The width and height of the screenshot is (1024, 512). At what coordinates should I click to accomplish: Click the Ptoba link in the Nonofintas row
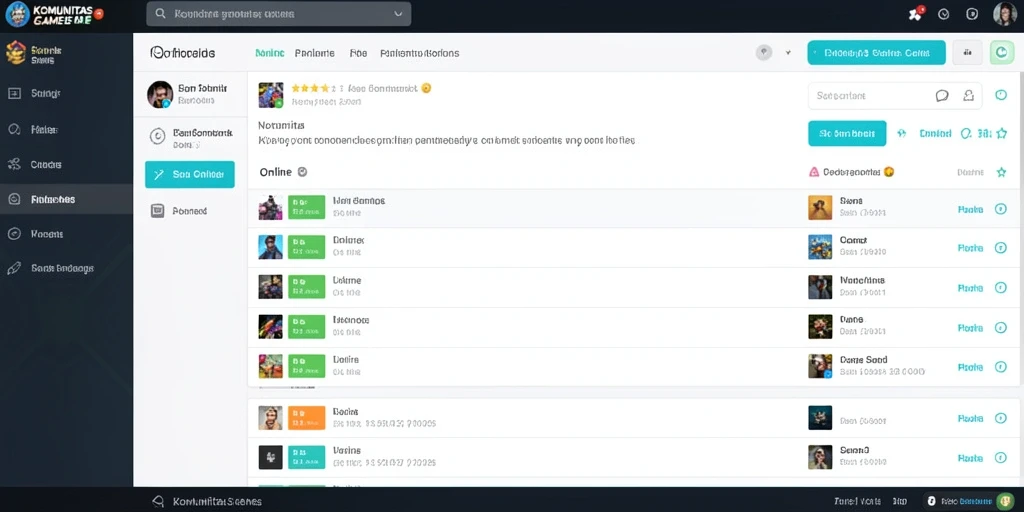970,288
